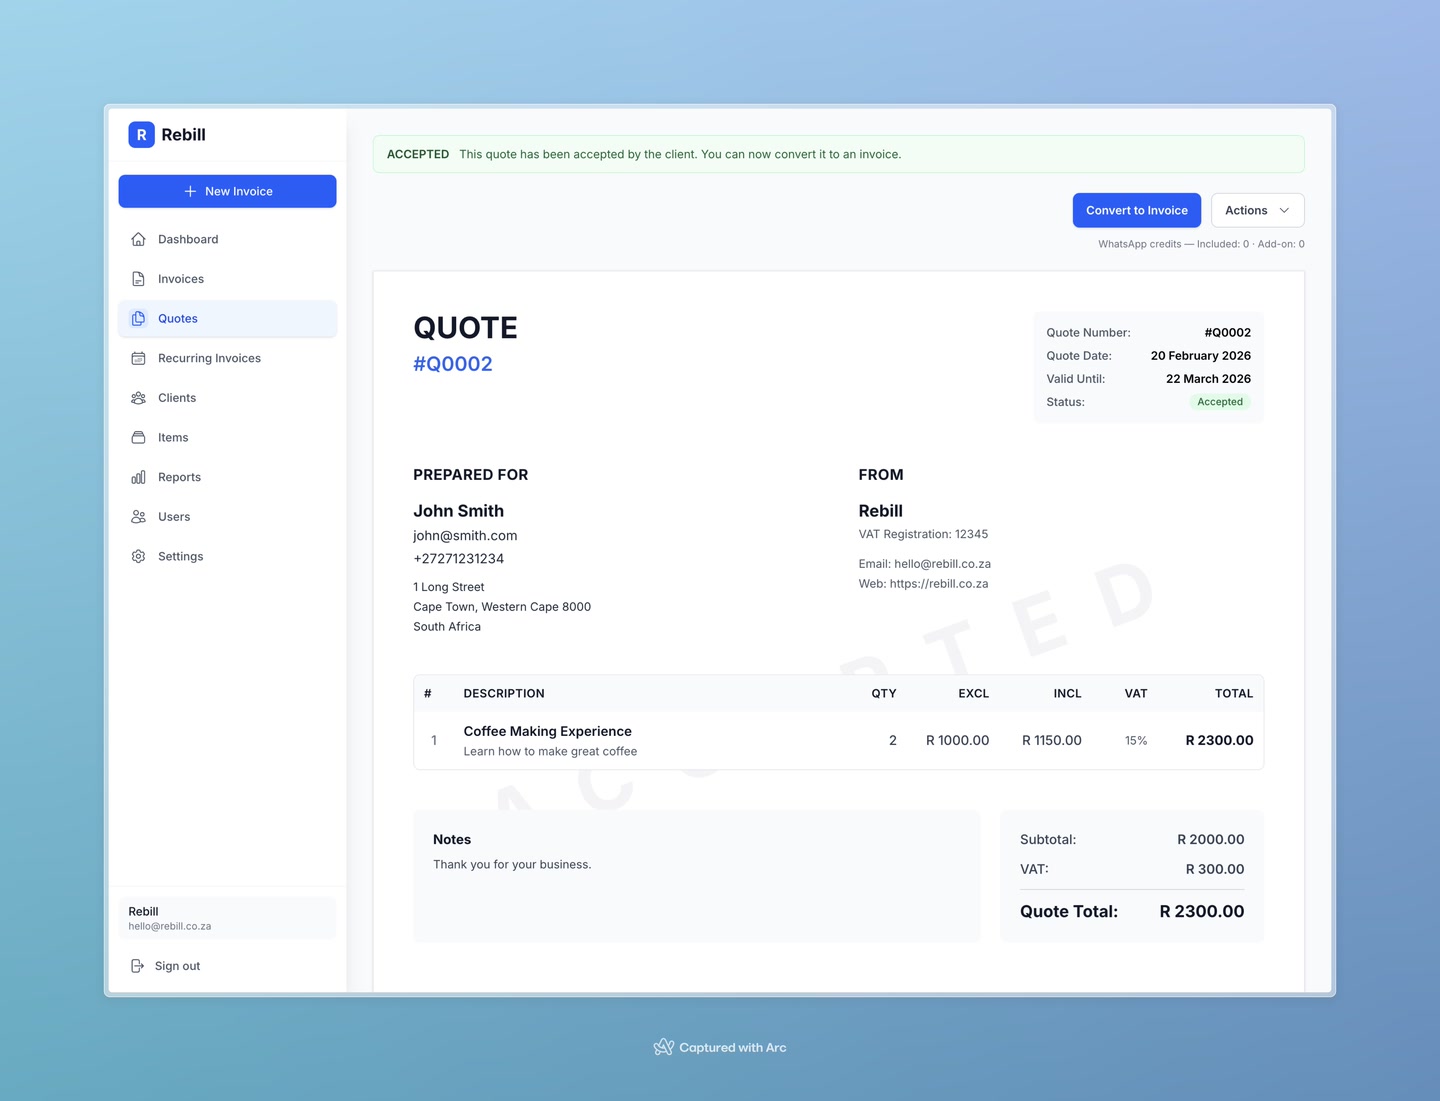Screen dimensions: 1440x1101
Task: Click the Quotes sidebar icon
Action: pyautogui.click(x=138, y=319)
